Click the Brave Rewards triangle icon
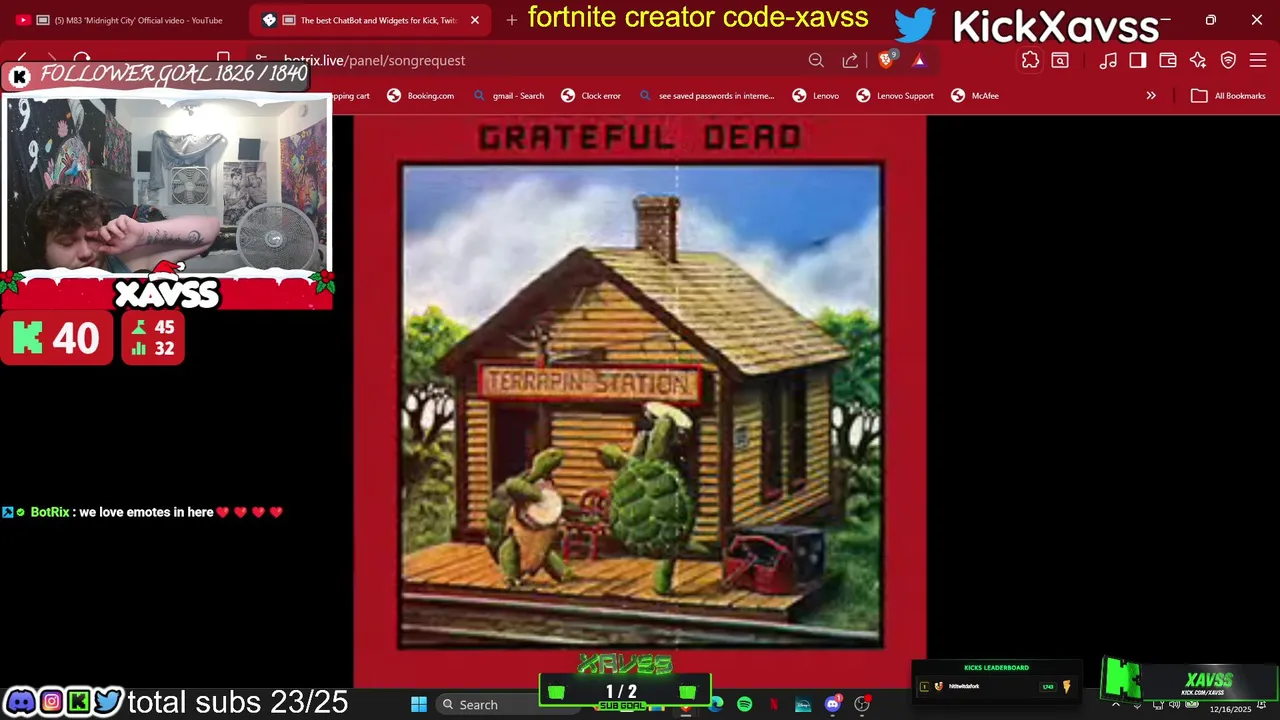This screenshot has width=1280, height=720. (919, 60)
